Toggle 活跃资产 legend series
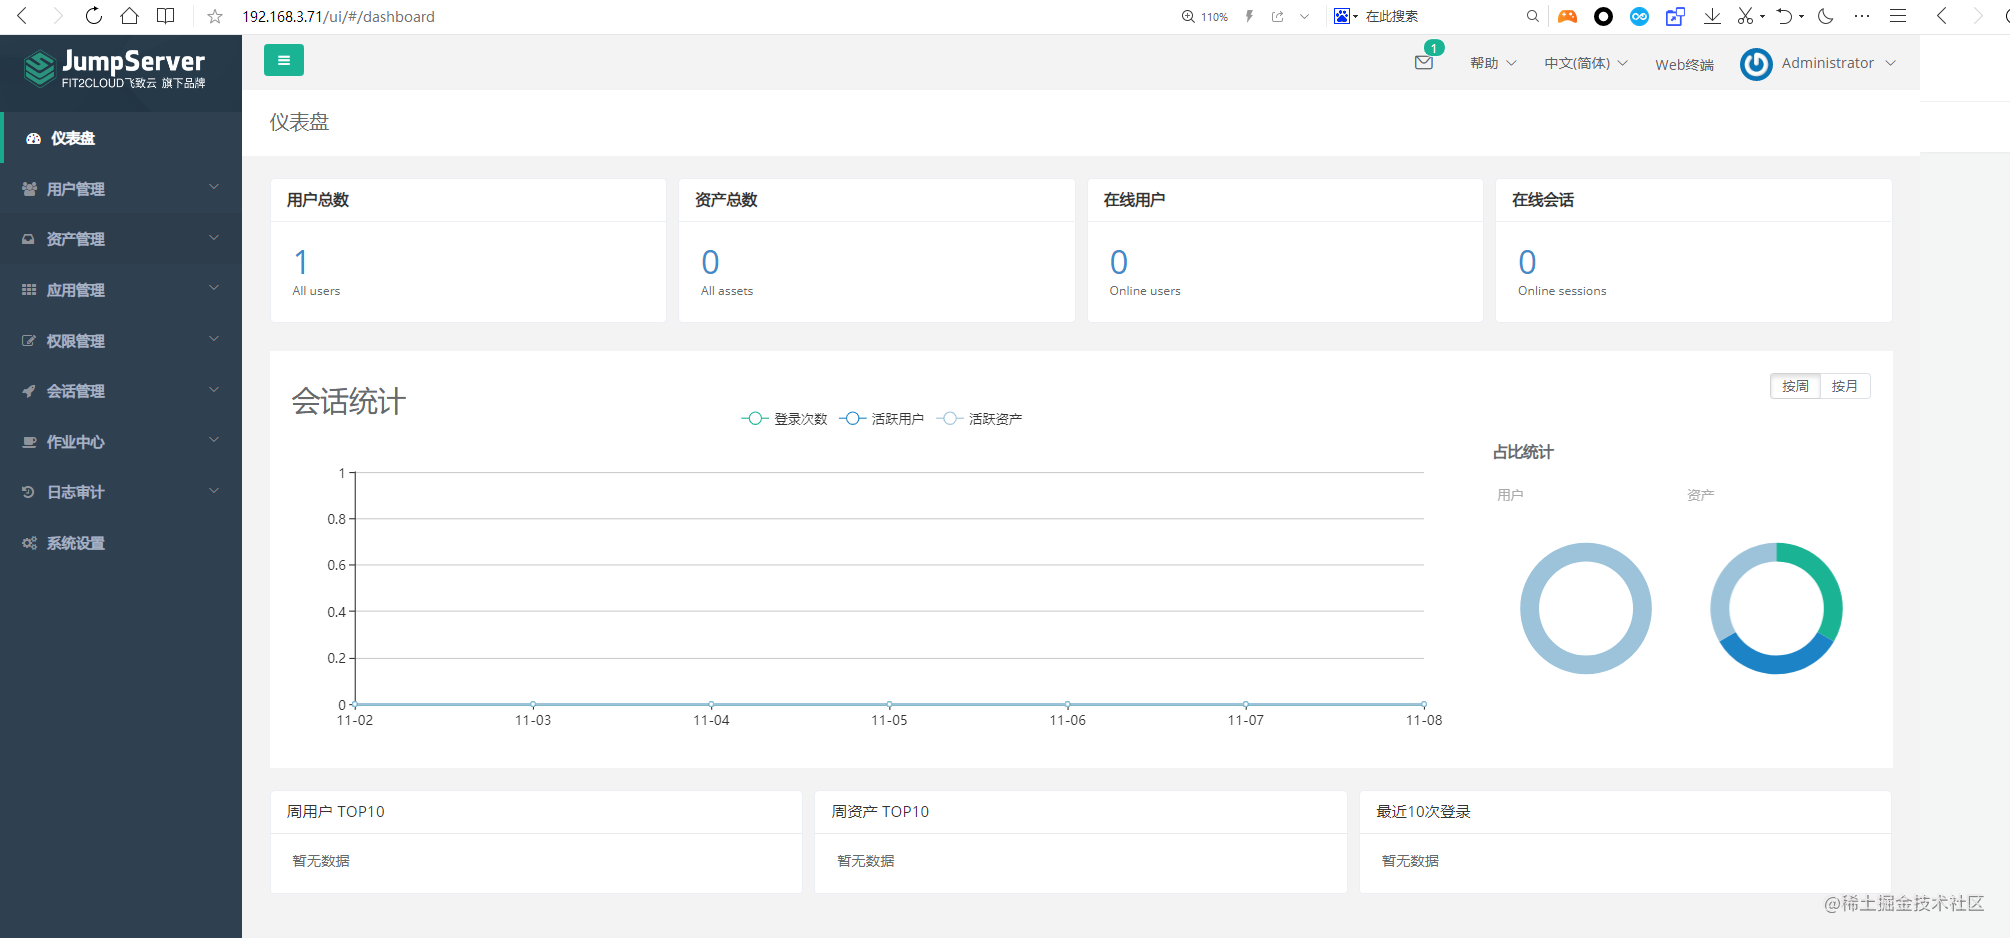 (x=979, y=419)
